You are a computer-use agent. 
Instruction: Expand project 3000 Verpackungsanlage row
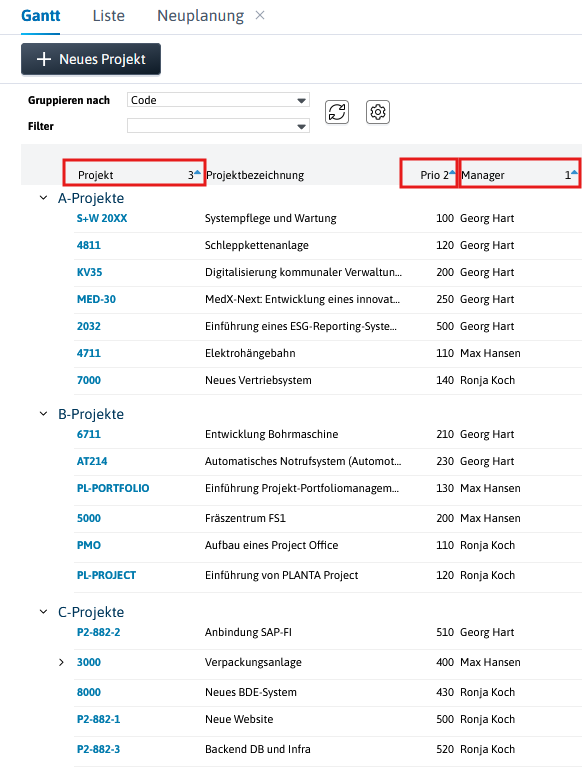click(61, 662)
